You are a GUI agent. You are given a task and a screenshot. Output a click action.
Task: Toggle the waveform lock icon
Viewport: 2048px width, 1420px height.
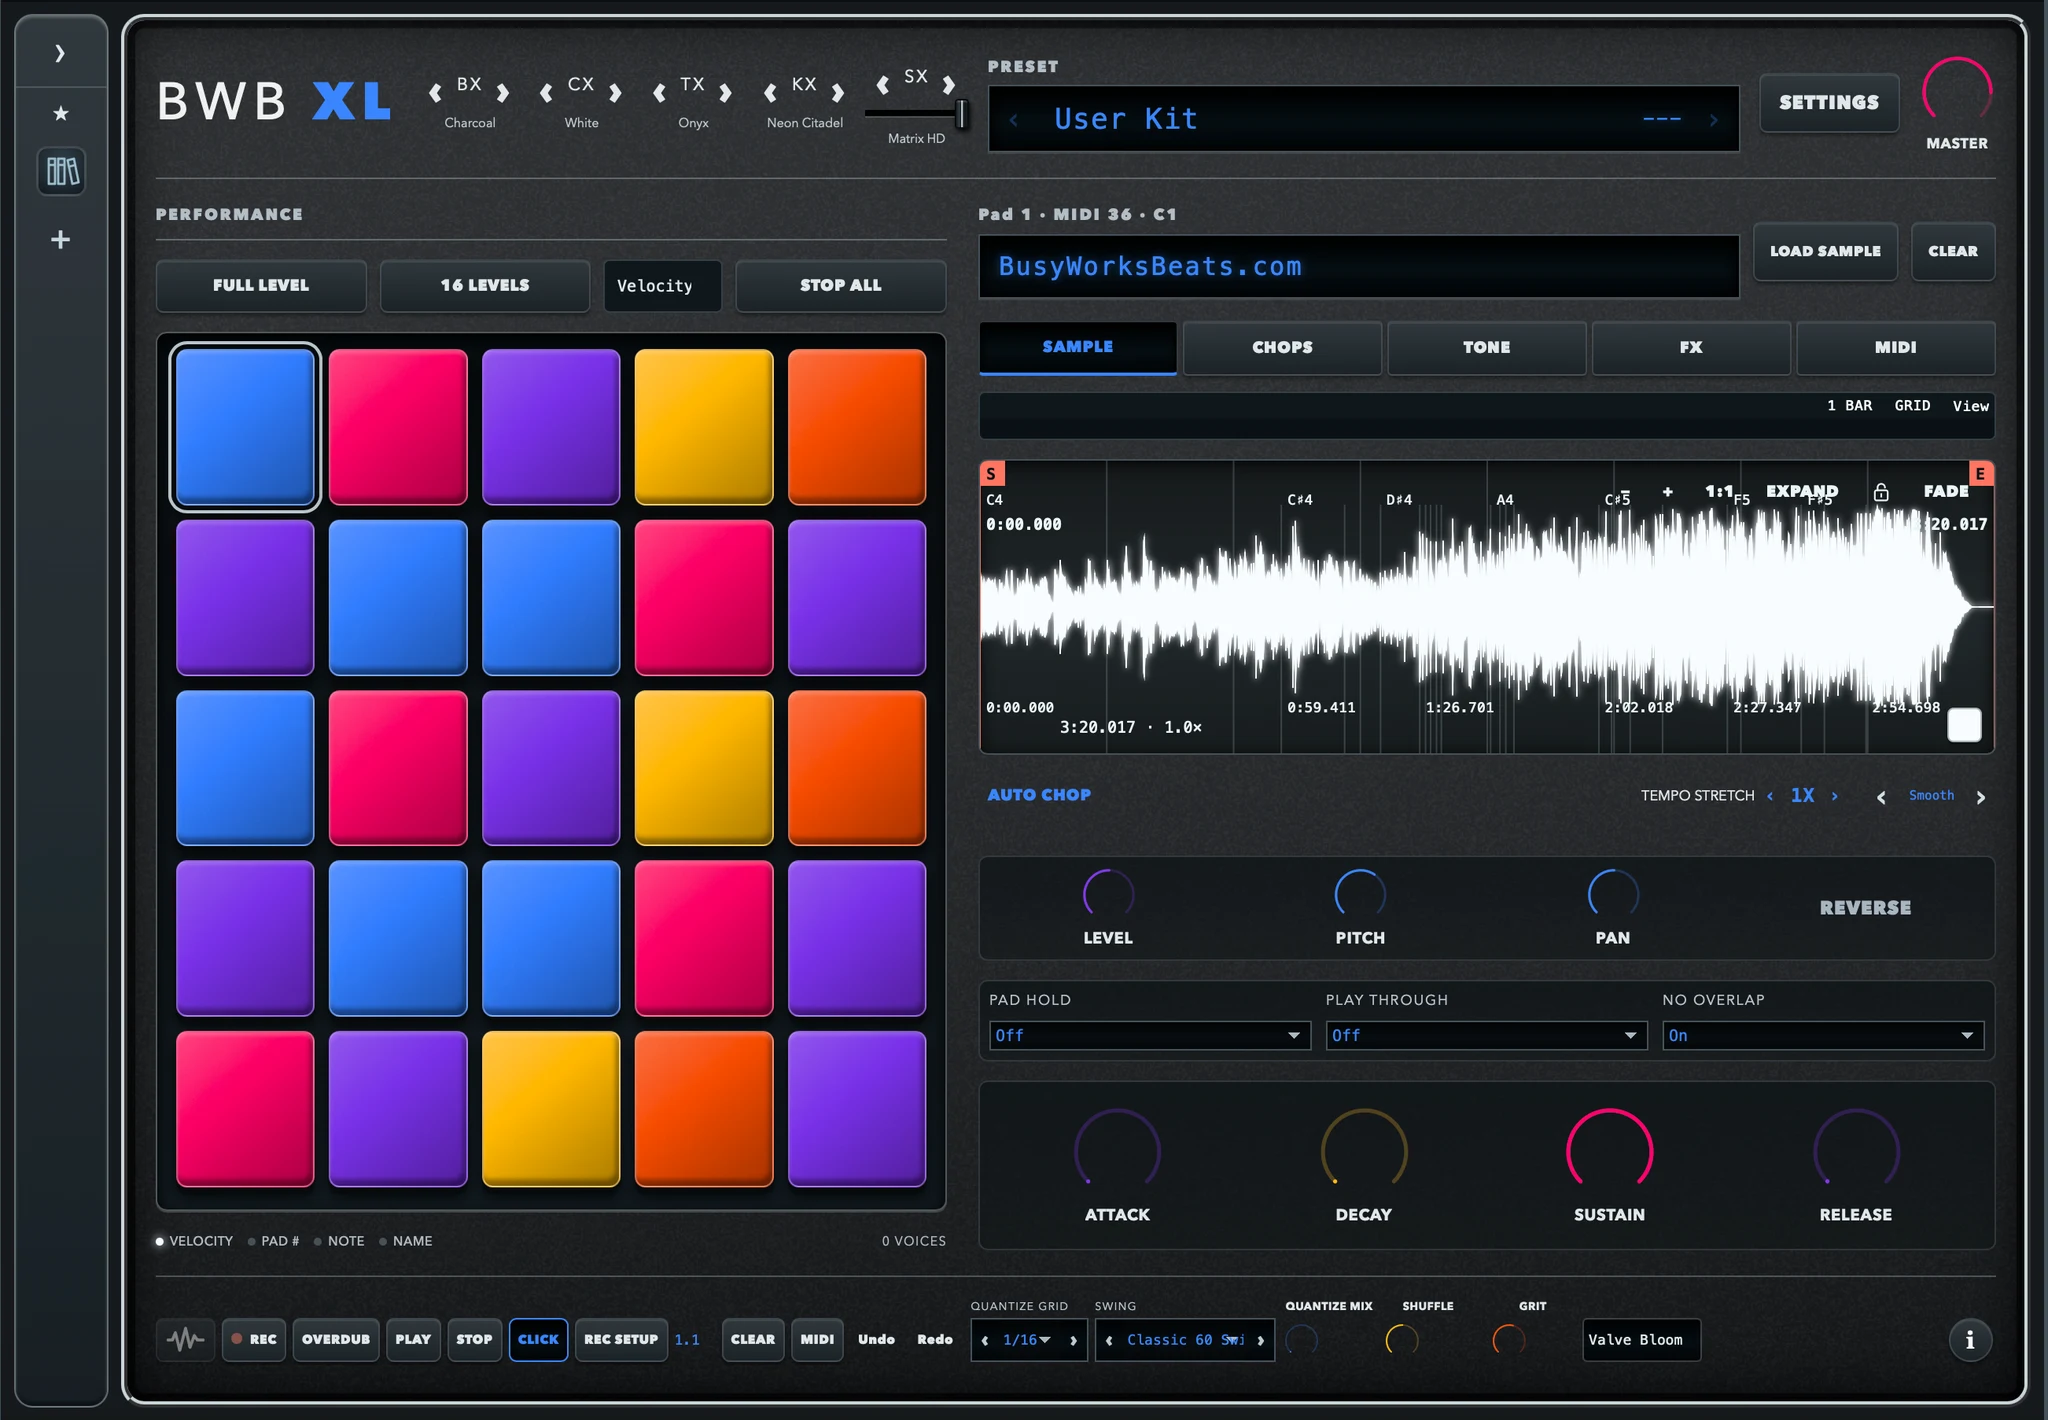coord(1880,491)
